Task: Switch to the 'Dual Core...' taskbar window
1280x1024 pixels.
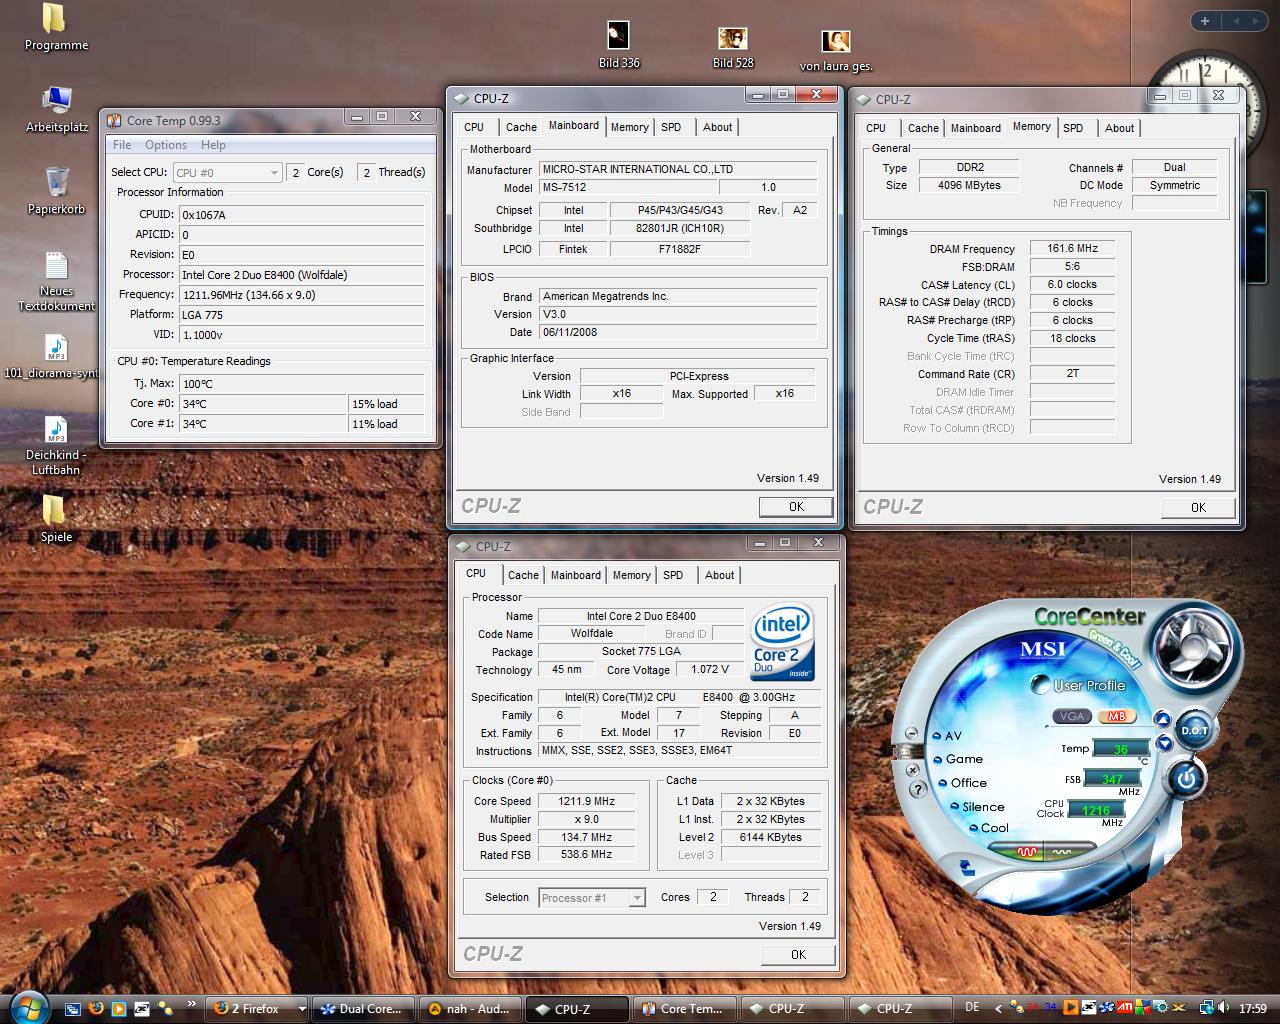Action: coord(361,1009)
